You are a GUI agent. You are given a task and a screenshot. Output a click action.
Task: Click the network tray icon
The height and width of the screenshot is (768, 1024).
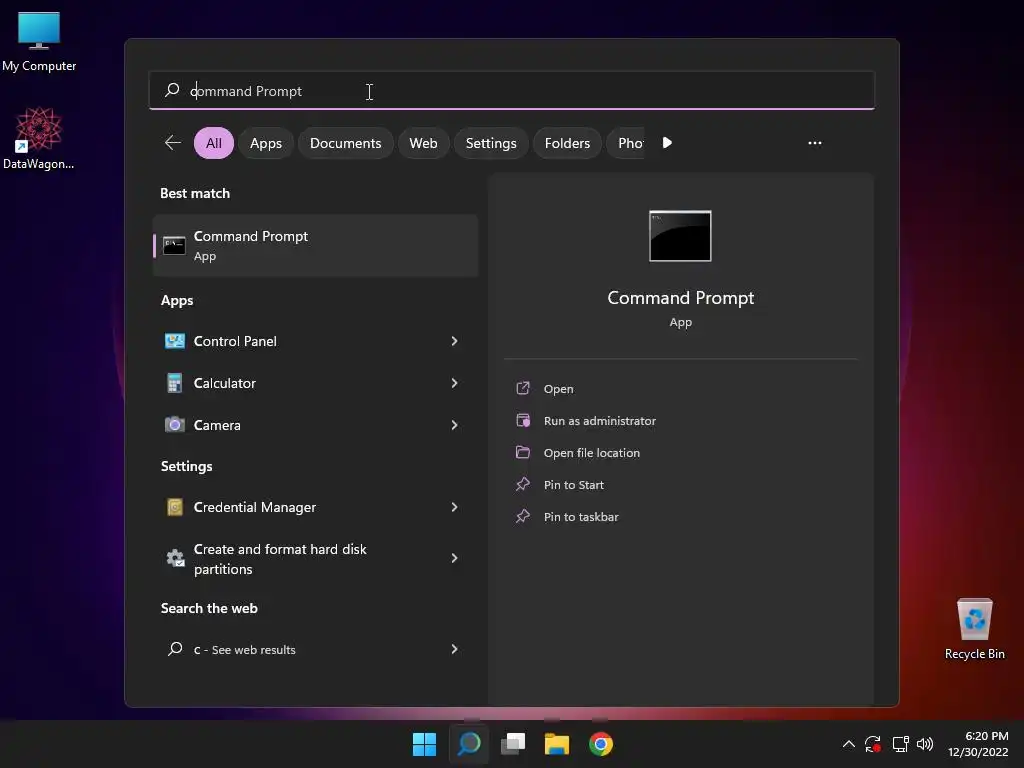pyautogui.click(x=901, y=744)
